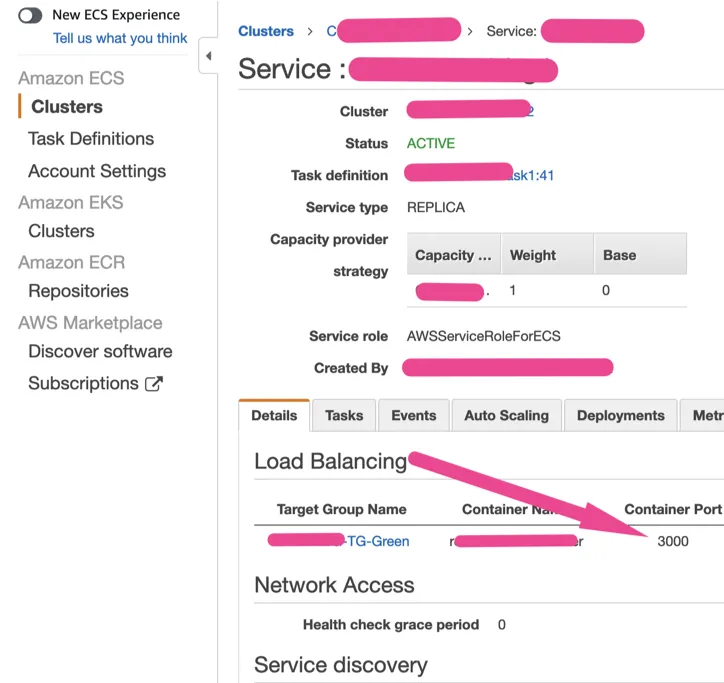Click the Container Port value 3000
Image resolution: width=724 pixels, height=683 pixels.
673,541
